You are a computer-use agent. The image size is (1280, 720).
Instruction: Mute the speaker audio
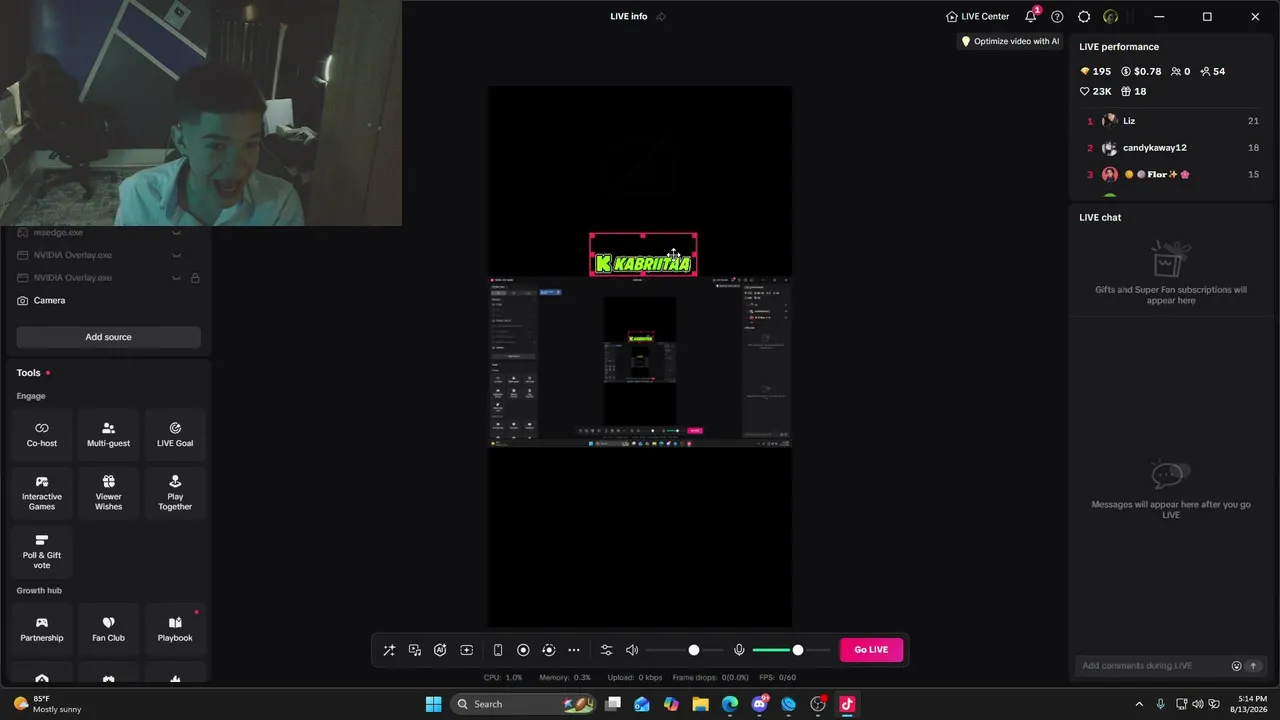pyautogui.click(x=632, y=650)
